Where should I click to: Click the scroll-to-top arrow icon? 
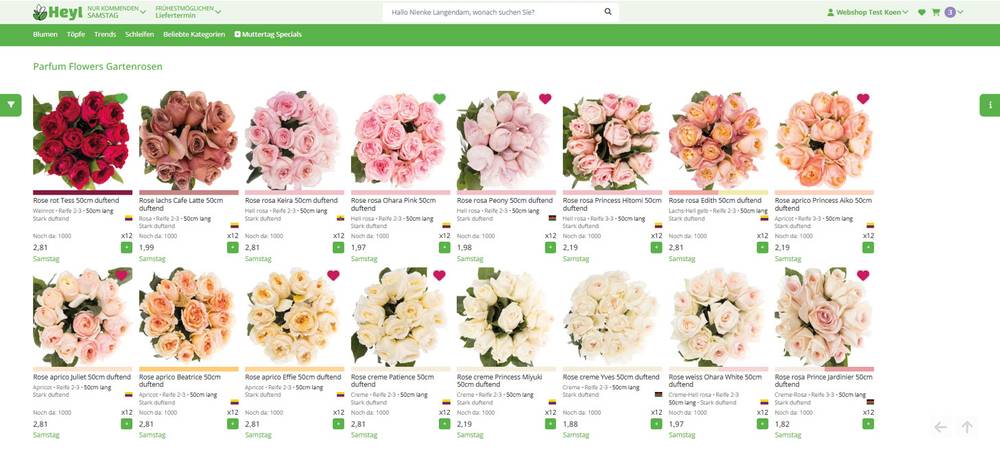[967, 427]
